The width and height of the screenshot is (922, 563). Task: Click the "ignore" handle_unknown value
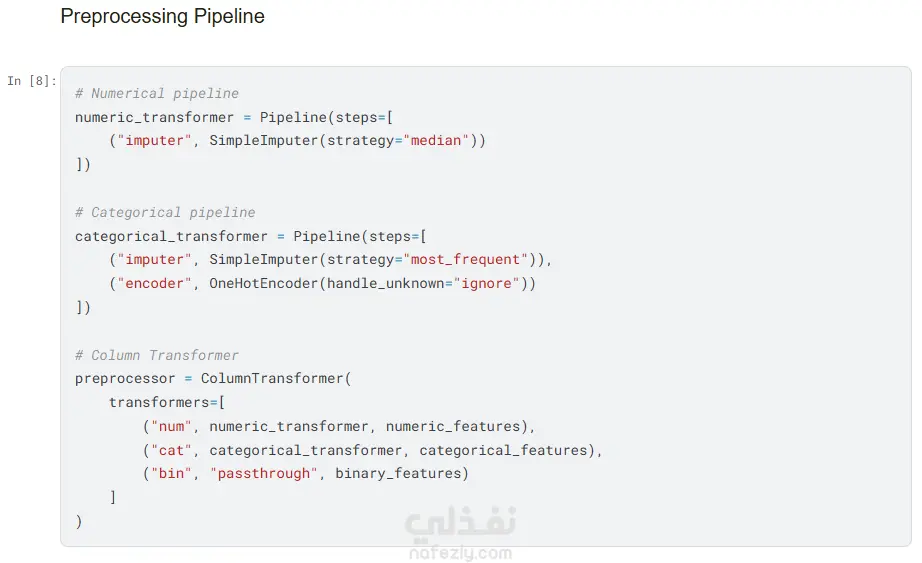click(490, 284)
